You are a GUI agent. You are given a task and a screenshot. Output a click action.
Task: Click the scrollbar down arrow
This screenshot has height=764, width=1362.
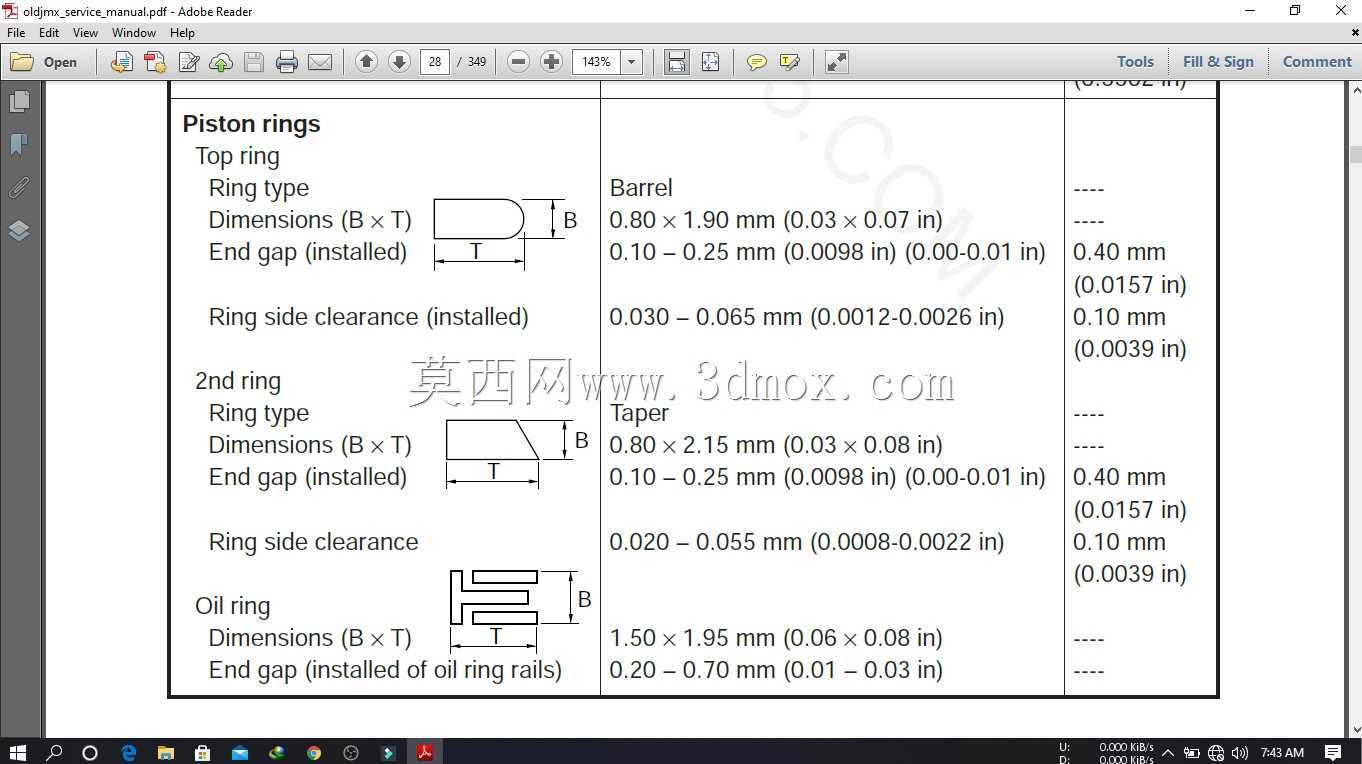pos(1355,730)
